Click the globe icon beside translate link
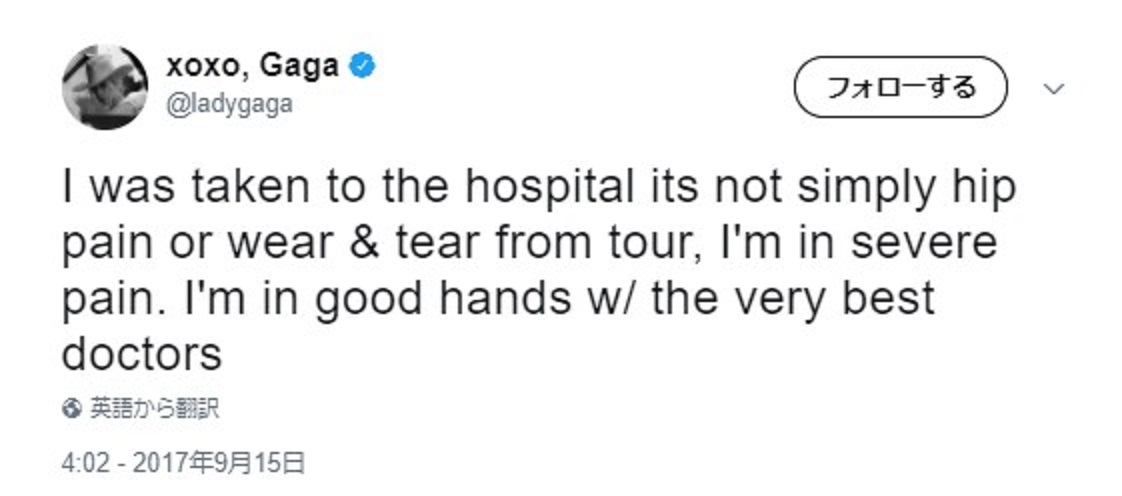This screenshot has height=496, width=1122. 70,408
